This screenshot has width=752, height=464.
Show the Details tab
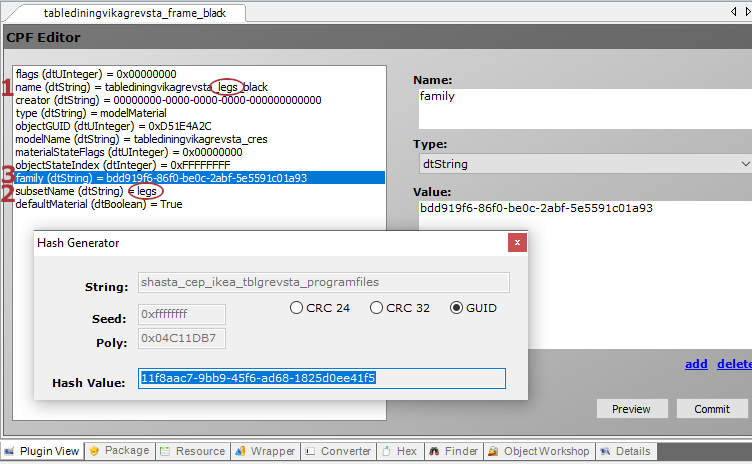click(625, 451)
